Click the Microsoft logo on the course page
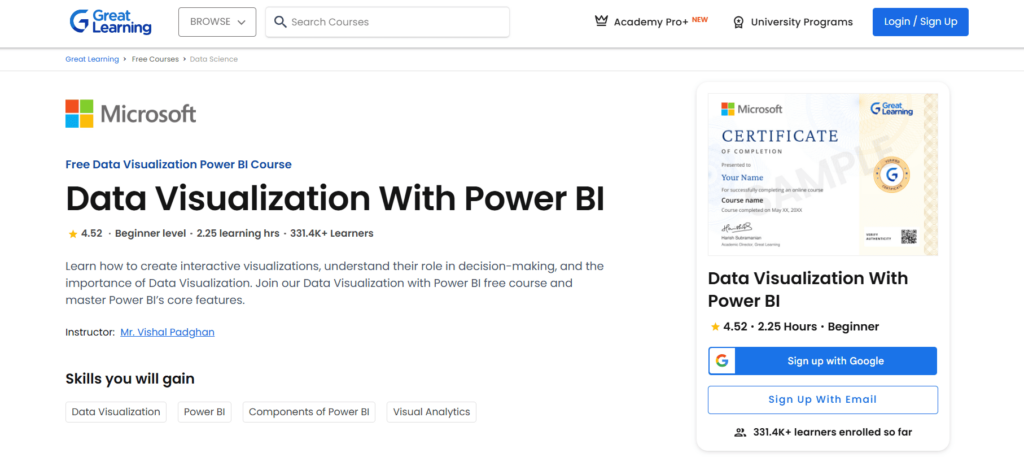 131,114
